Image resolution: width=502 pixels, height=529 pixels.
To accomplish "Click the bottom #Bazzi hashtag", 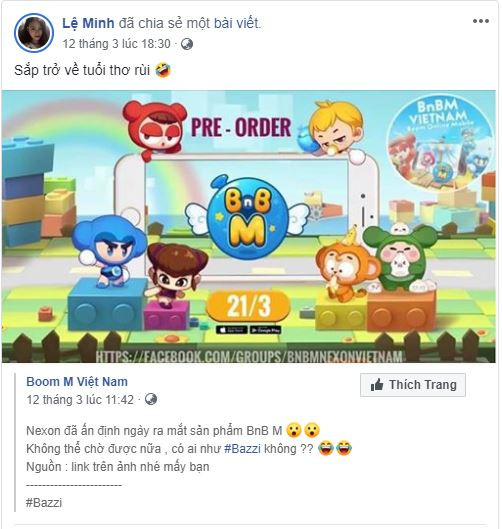I will coord(44,503).
